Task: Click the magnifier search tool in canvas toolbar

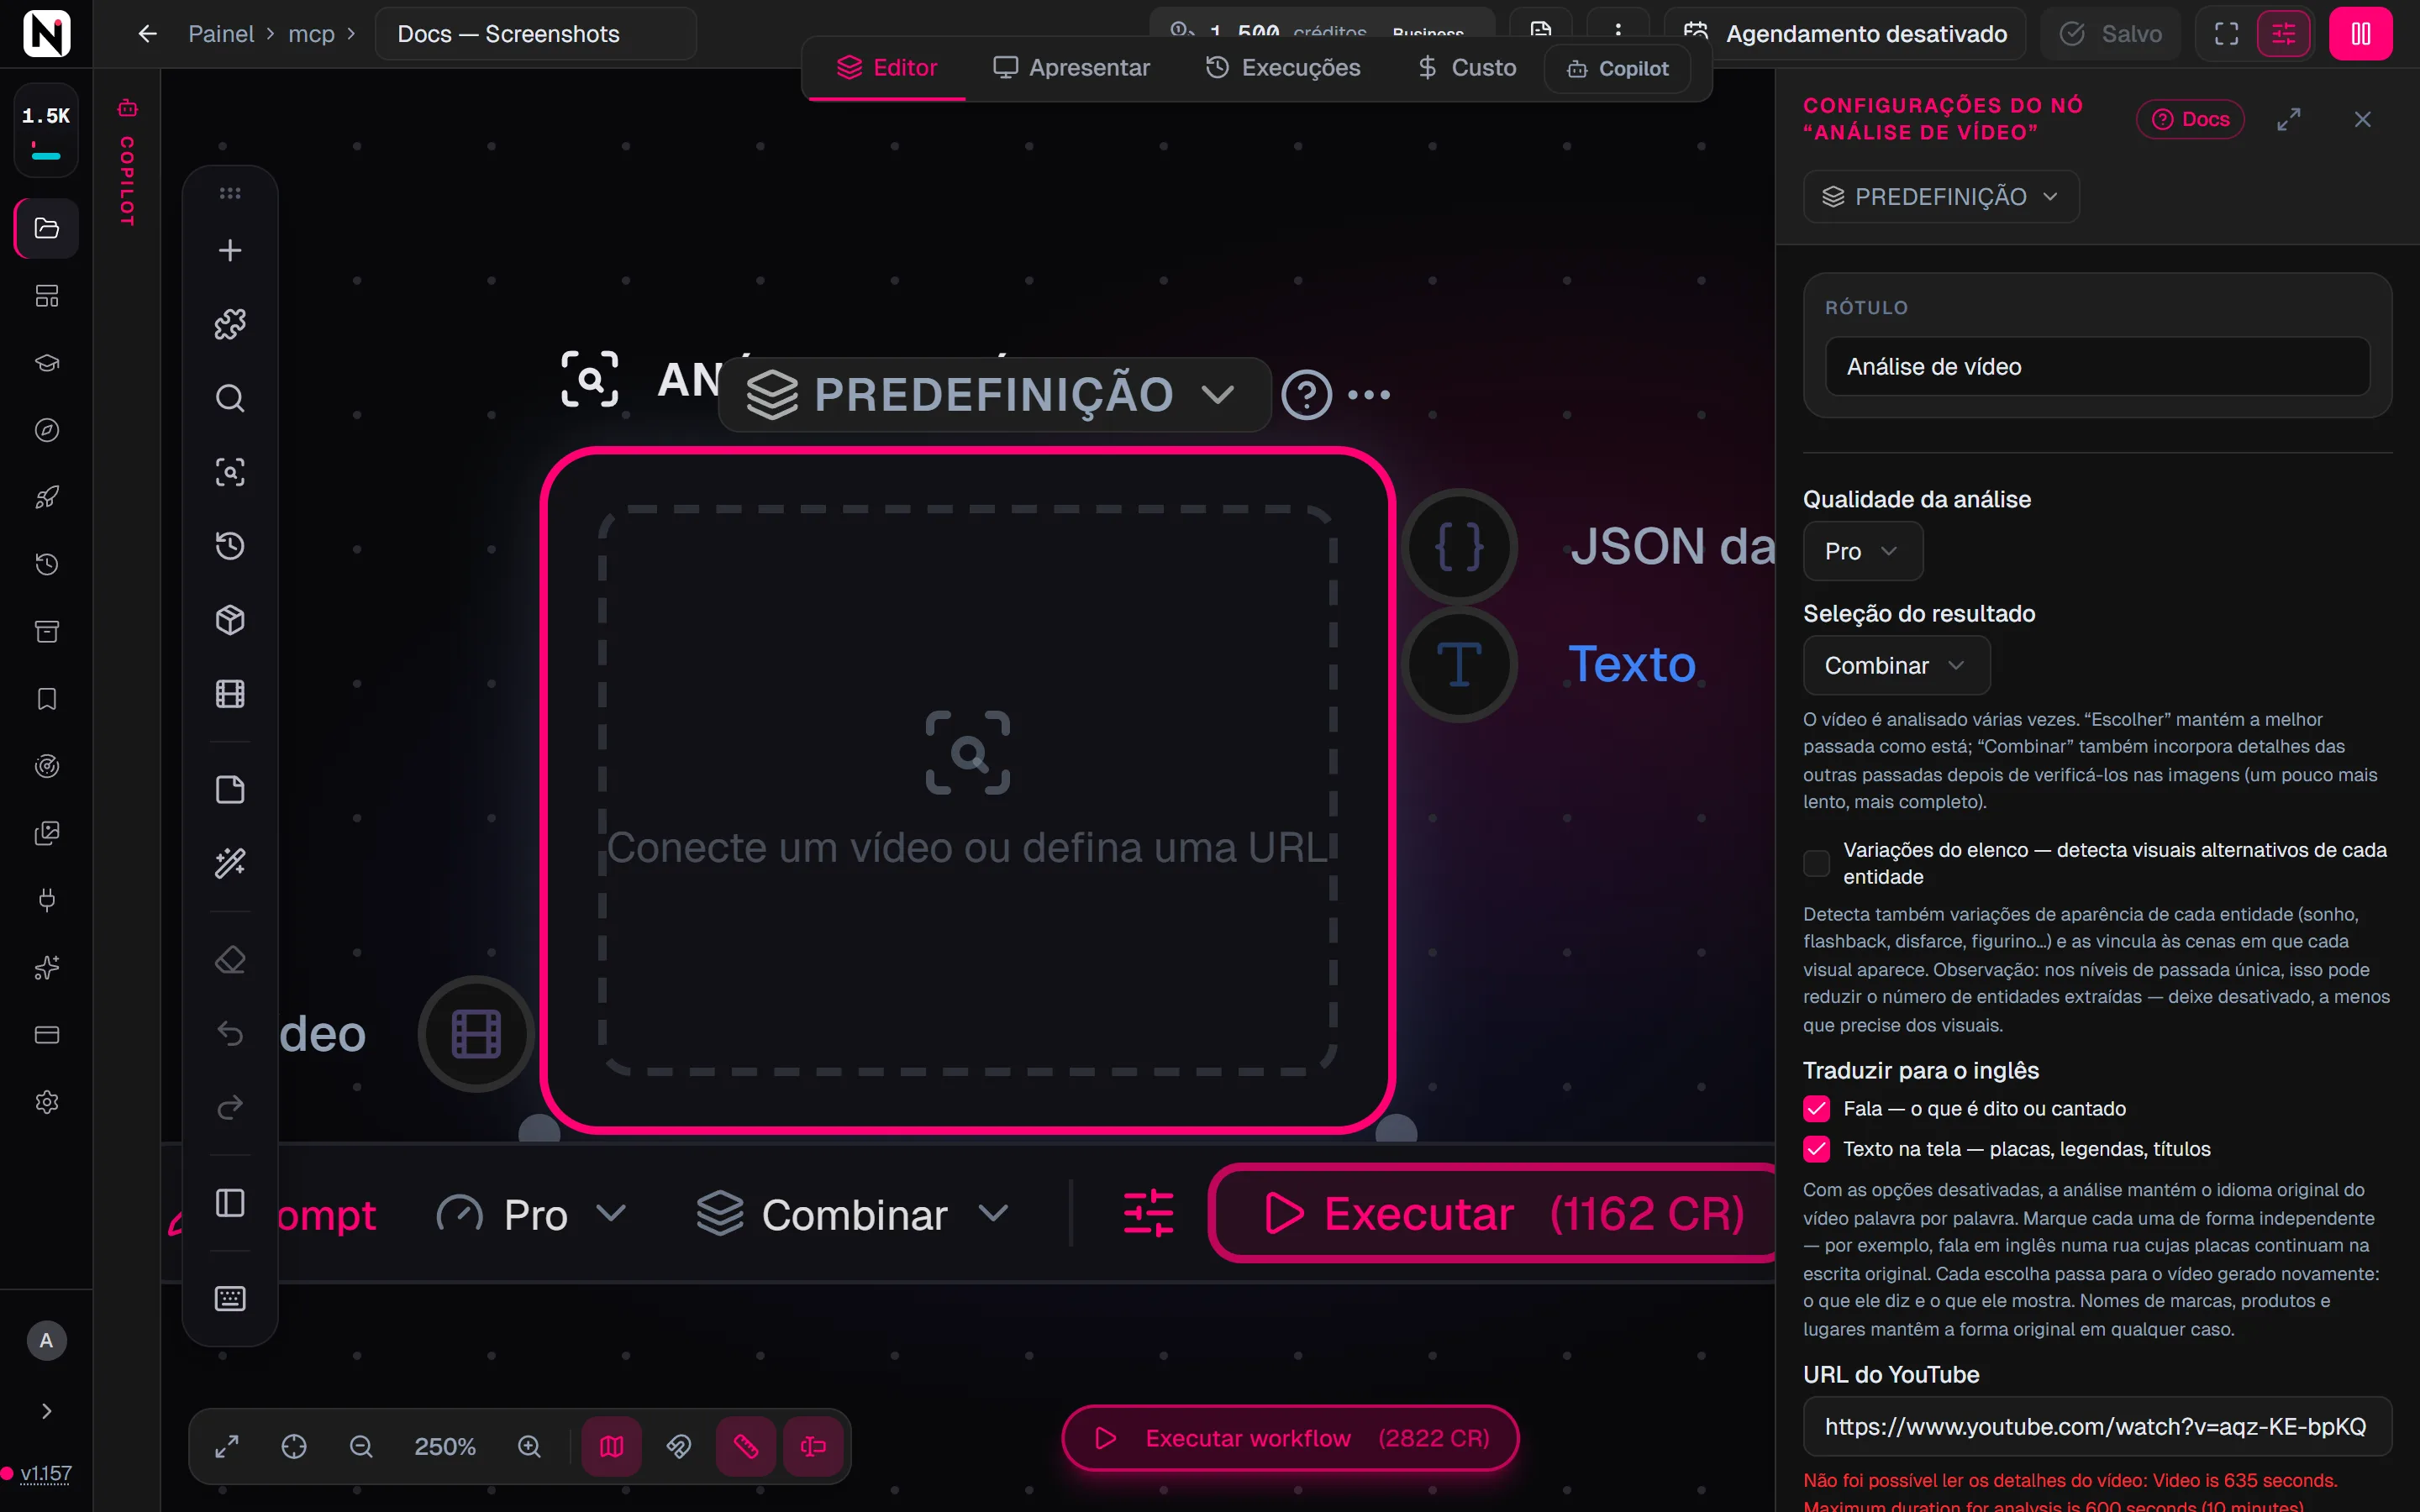Action: (x=230, y=398)
